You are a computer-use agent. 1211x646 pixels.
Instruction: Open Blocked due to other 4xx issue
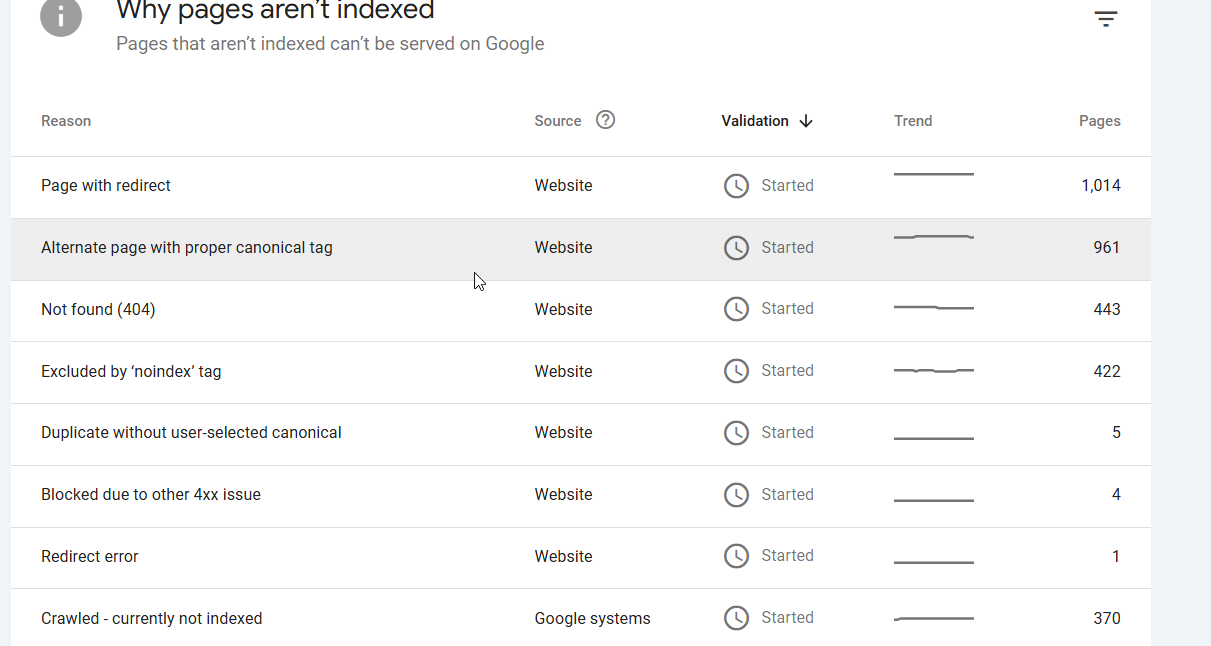581,496
